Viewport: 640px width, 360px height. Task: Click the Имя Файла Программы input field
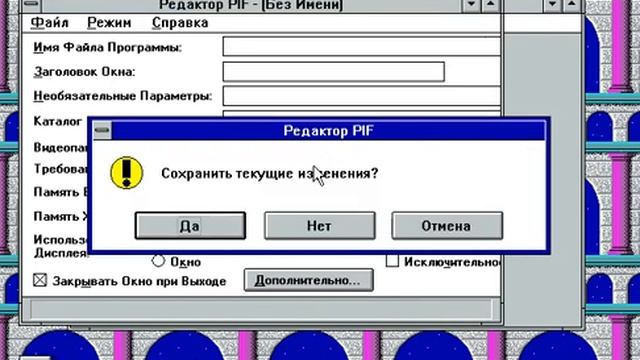pyautogui.click(x=362, y=47)
